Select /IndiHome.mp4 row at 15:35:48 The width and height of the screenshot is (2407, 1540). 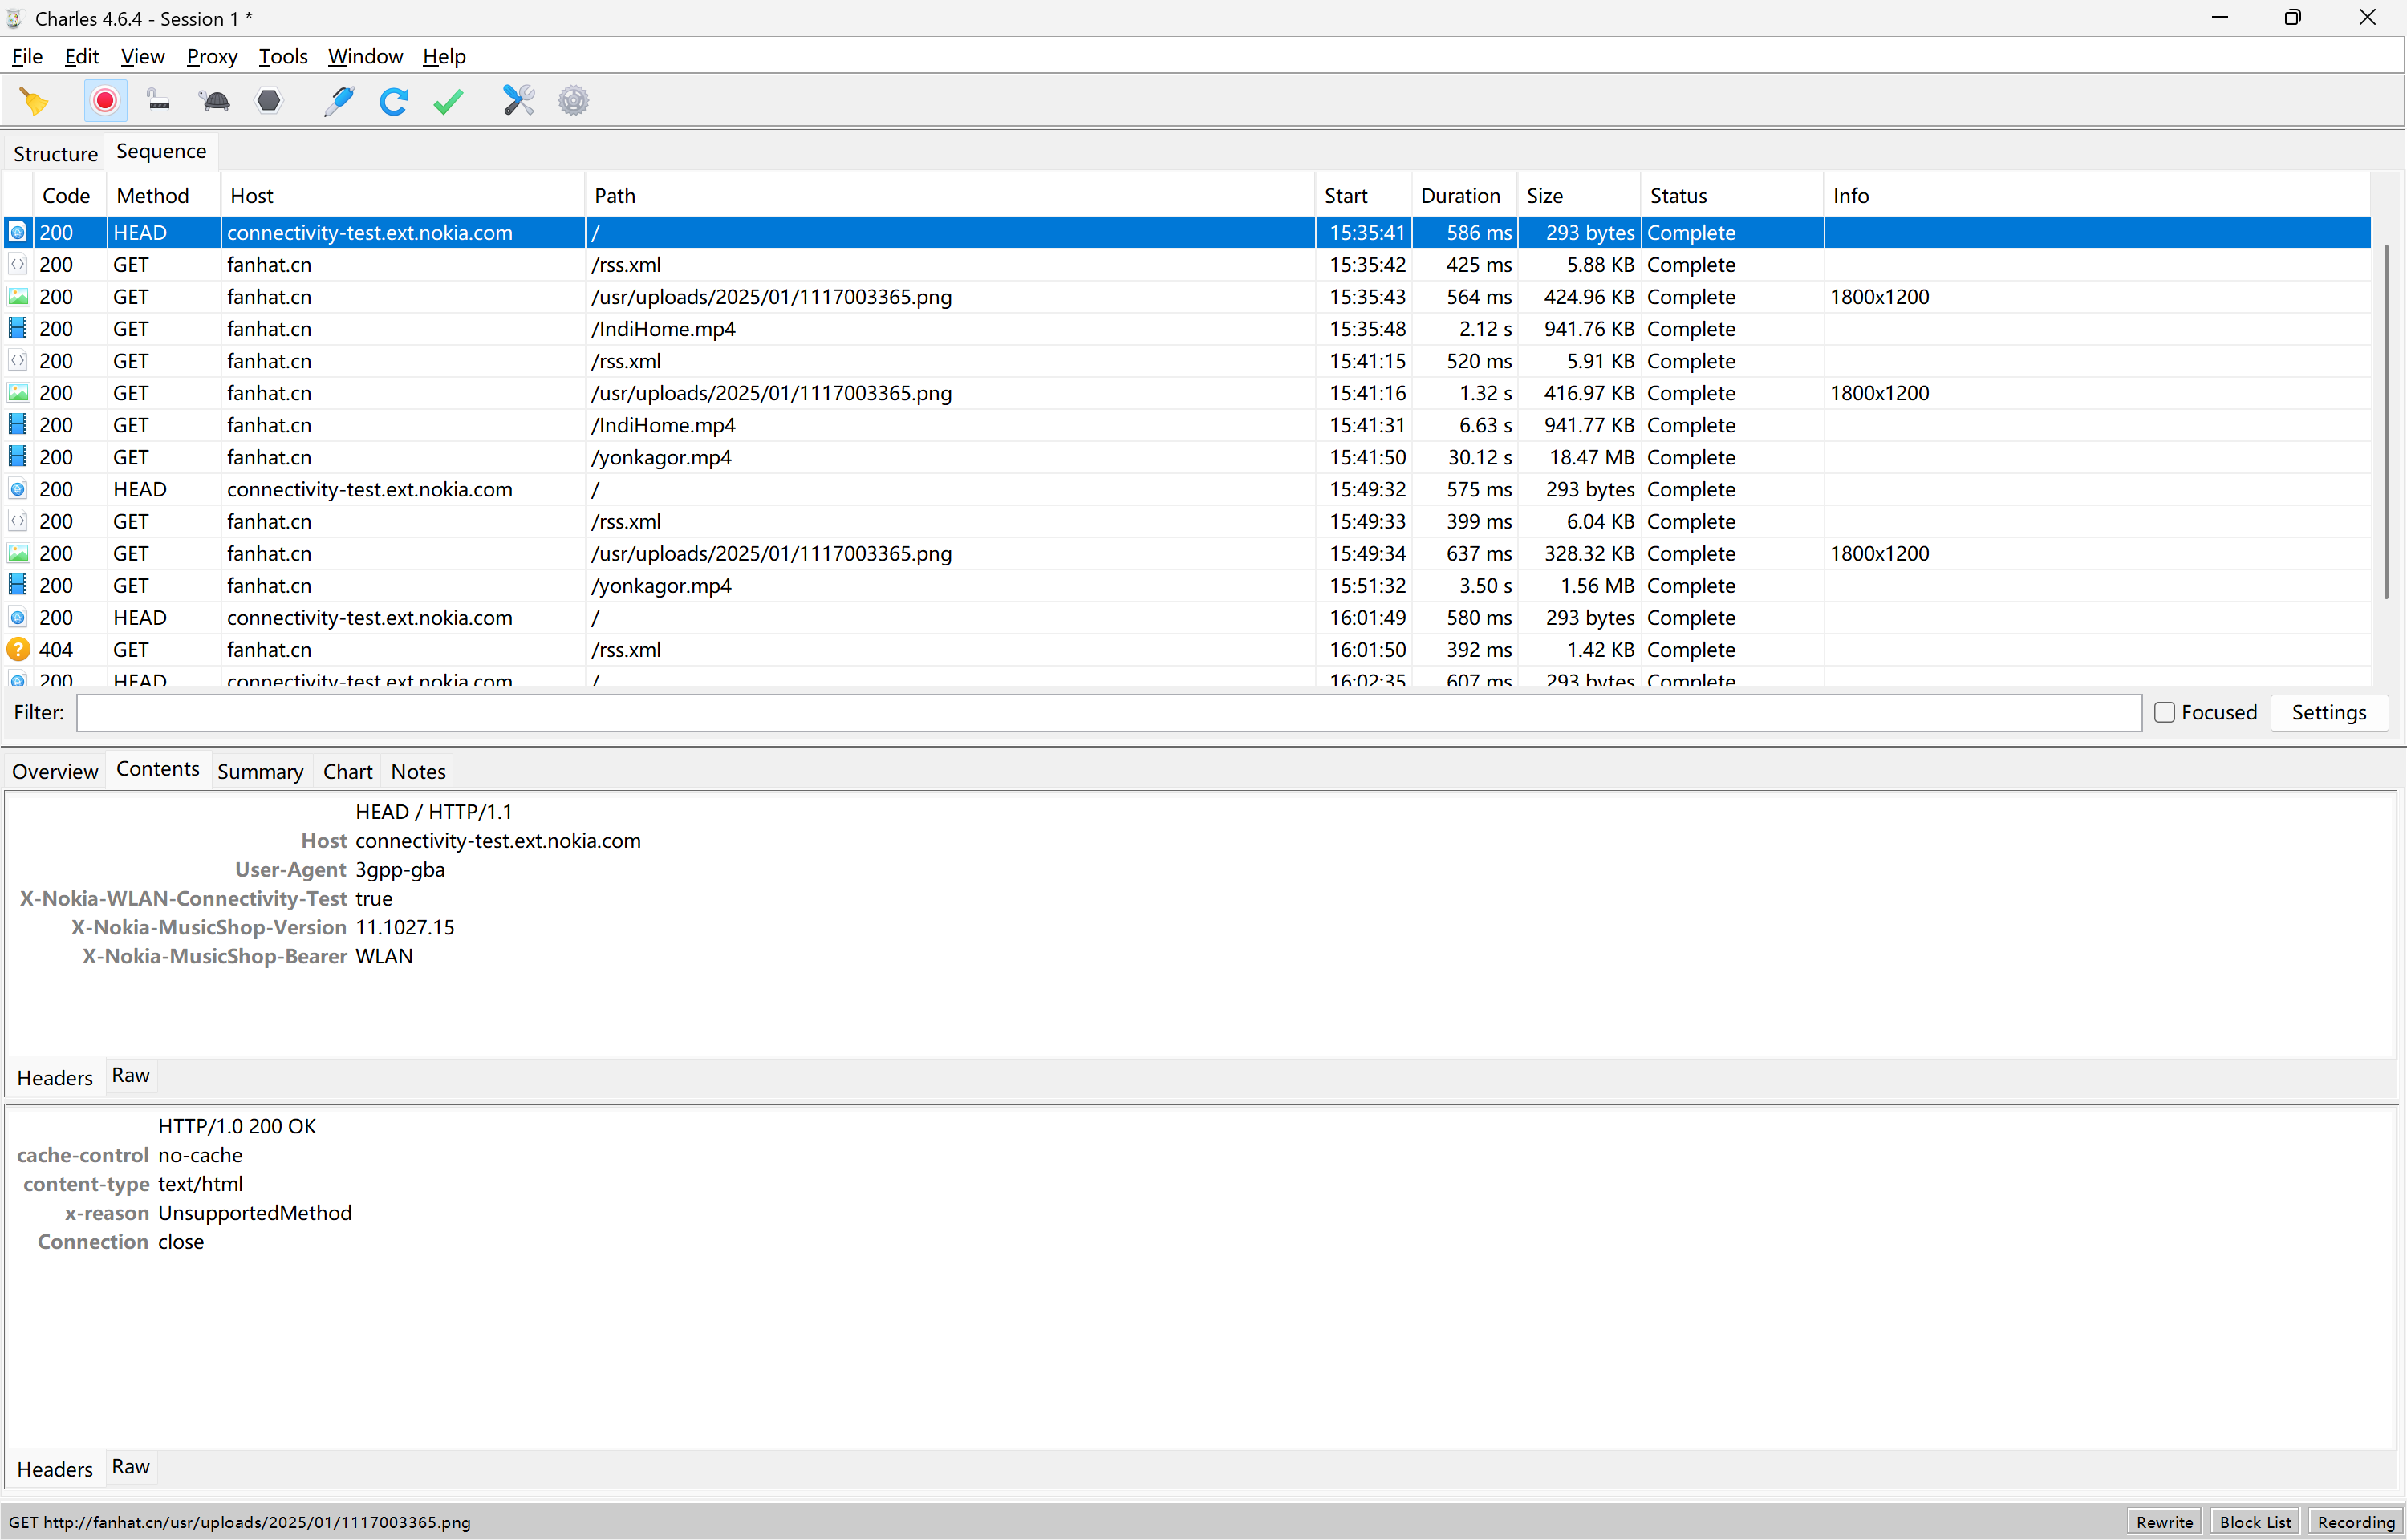(1187, 329)
